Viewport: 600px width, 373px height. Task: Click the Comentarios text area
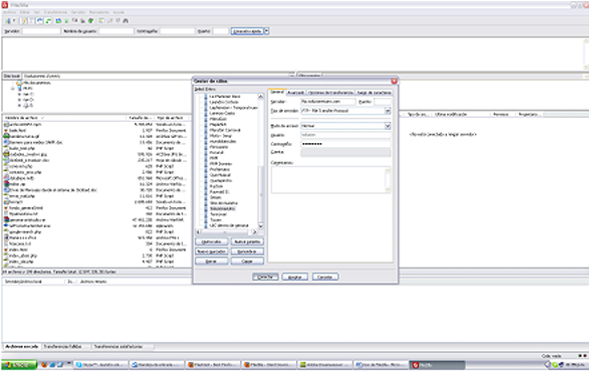[x=331, y=180]
